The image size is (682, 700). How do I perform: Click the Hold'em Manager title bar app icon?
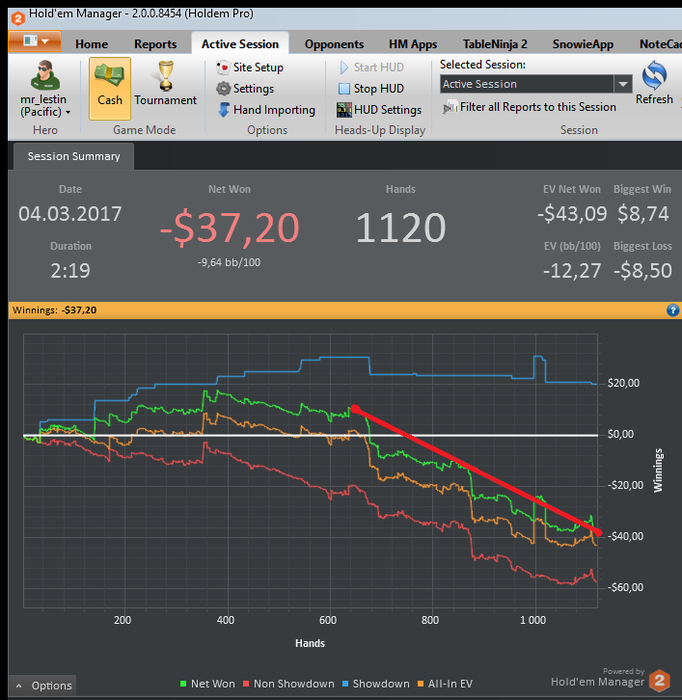18,18
